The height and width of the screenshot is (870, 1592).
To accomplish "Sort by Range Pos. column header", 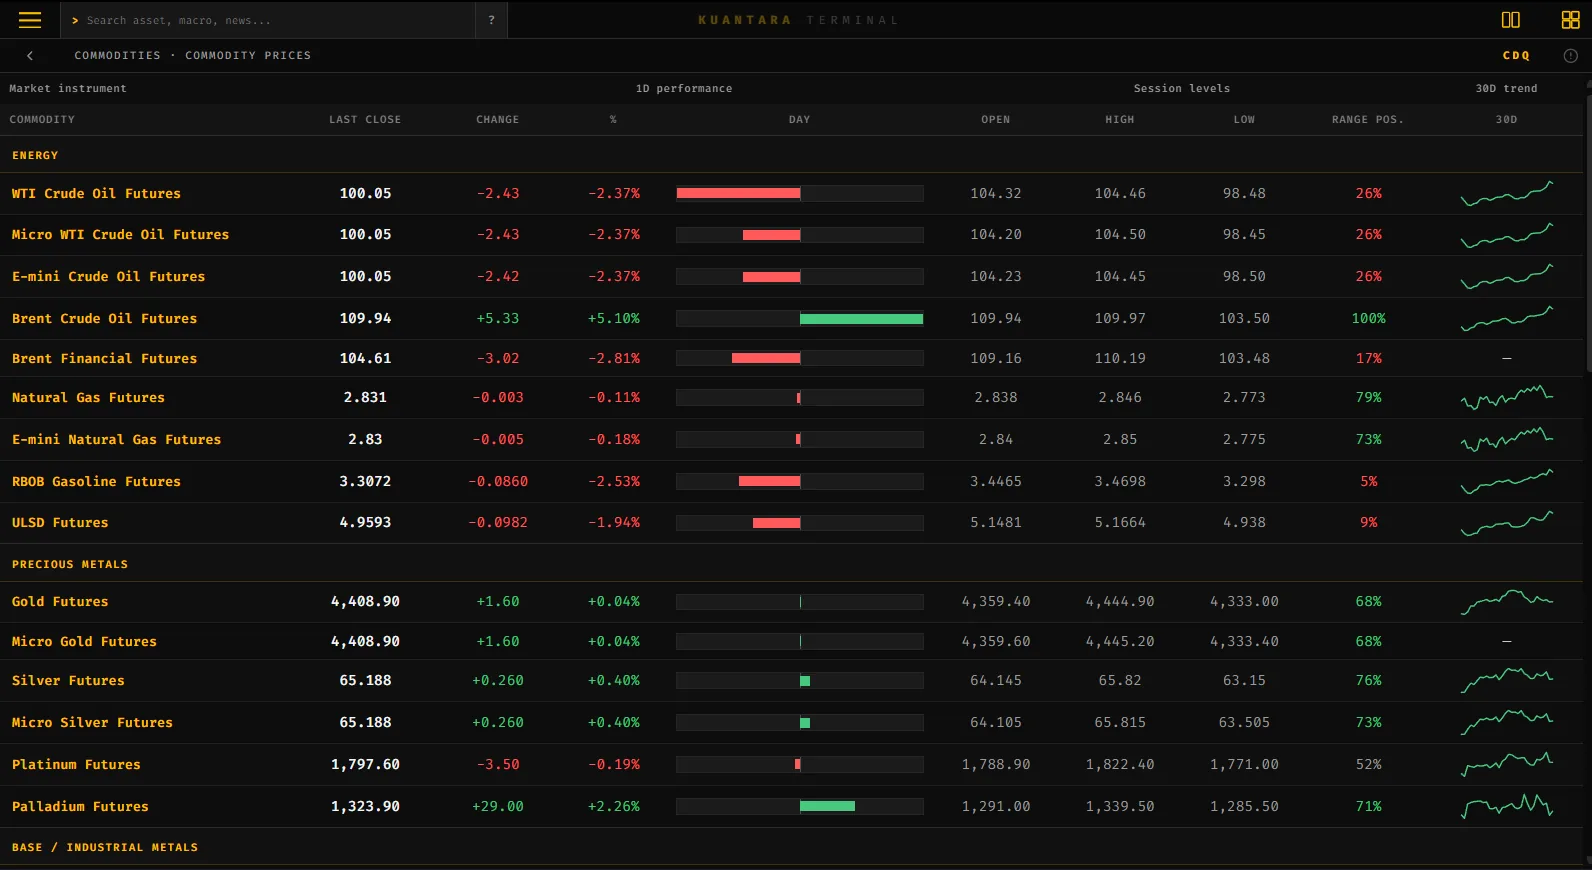I will pyautogui.click(x=1368, y=120).
